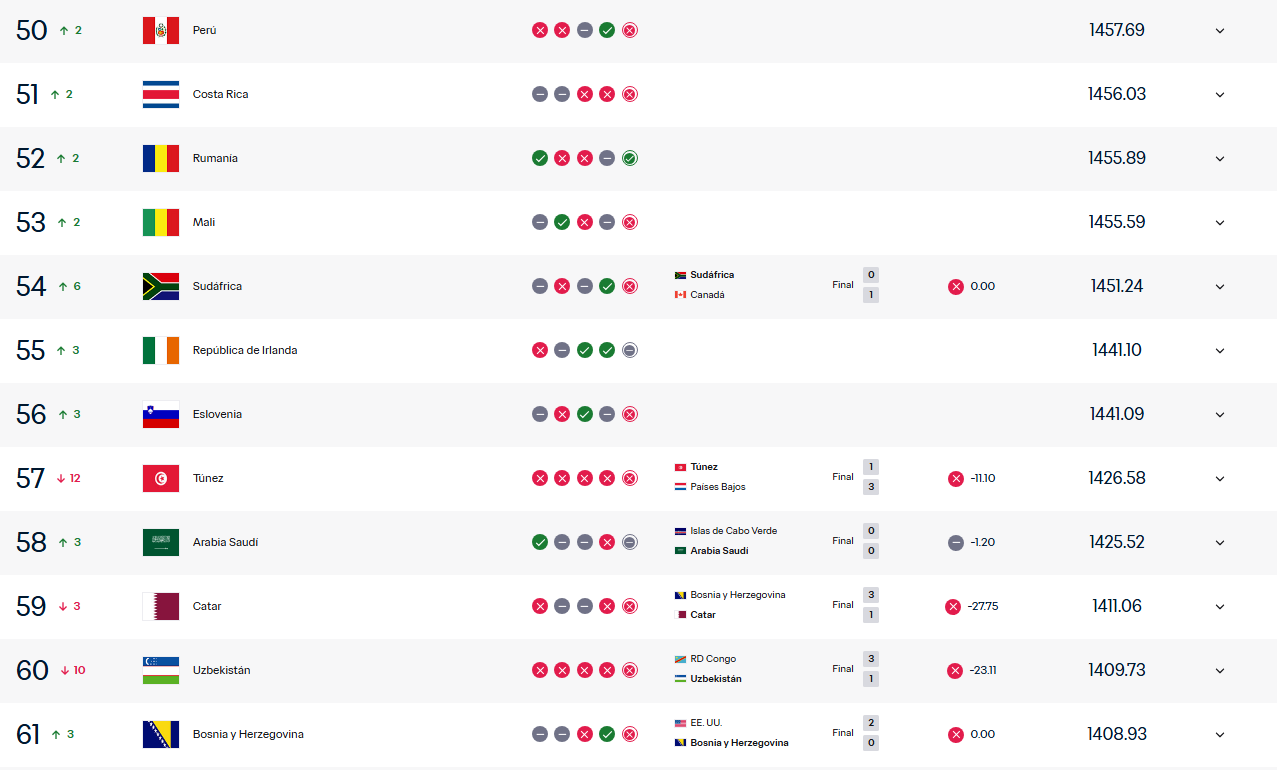
Task: Click the Perú flag icon
Action: coord(161,30)
